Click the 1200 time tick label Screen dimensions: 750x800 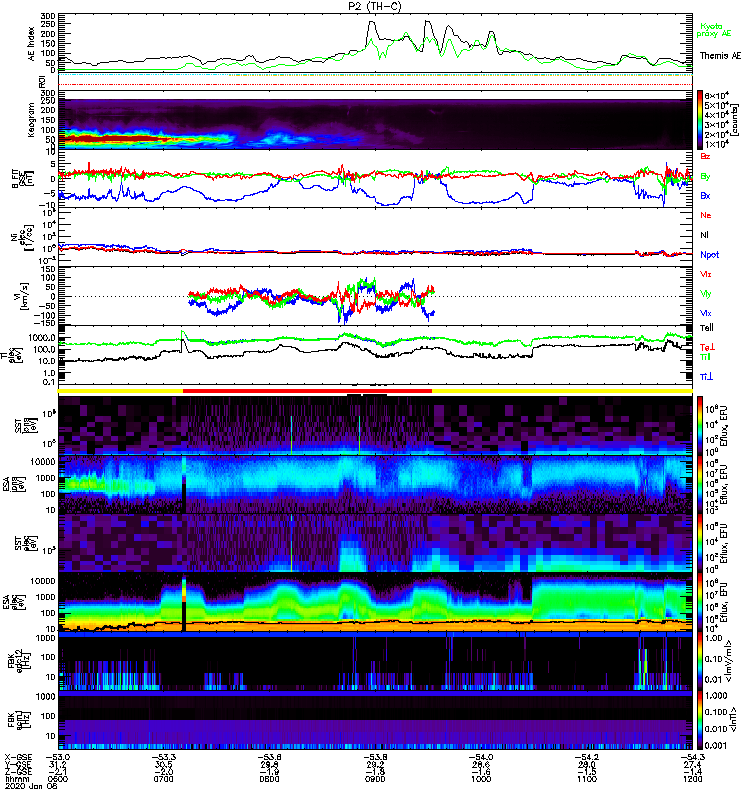[x=692, y=779]
